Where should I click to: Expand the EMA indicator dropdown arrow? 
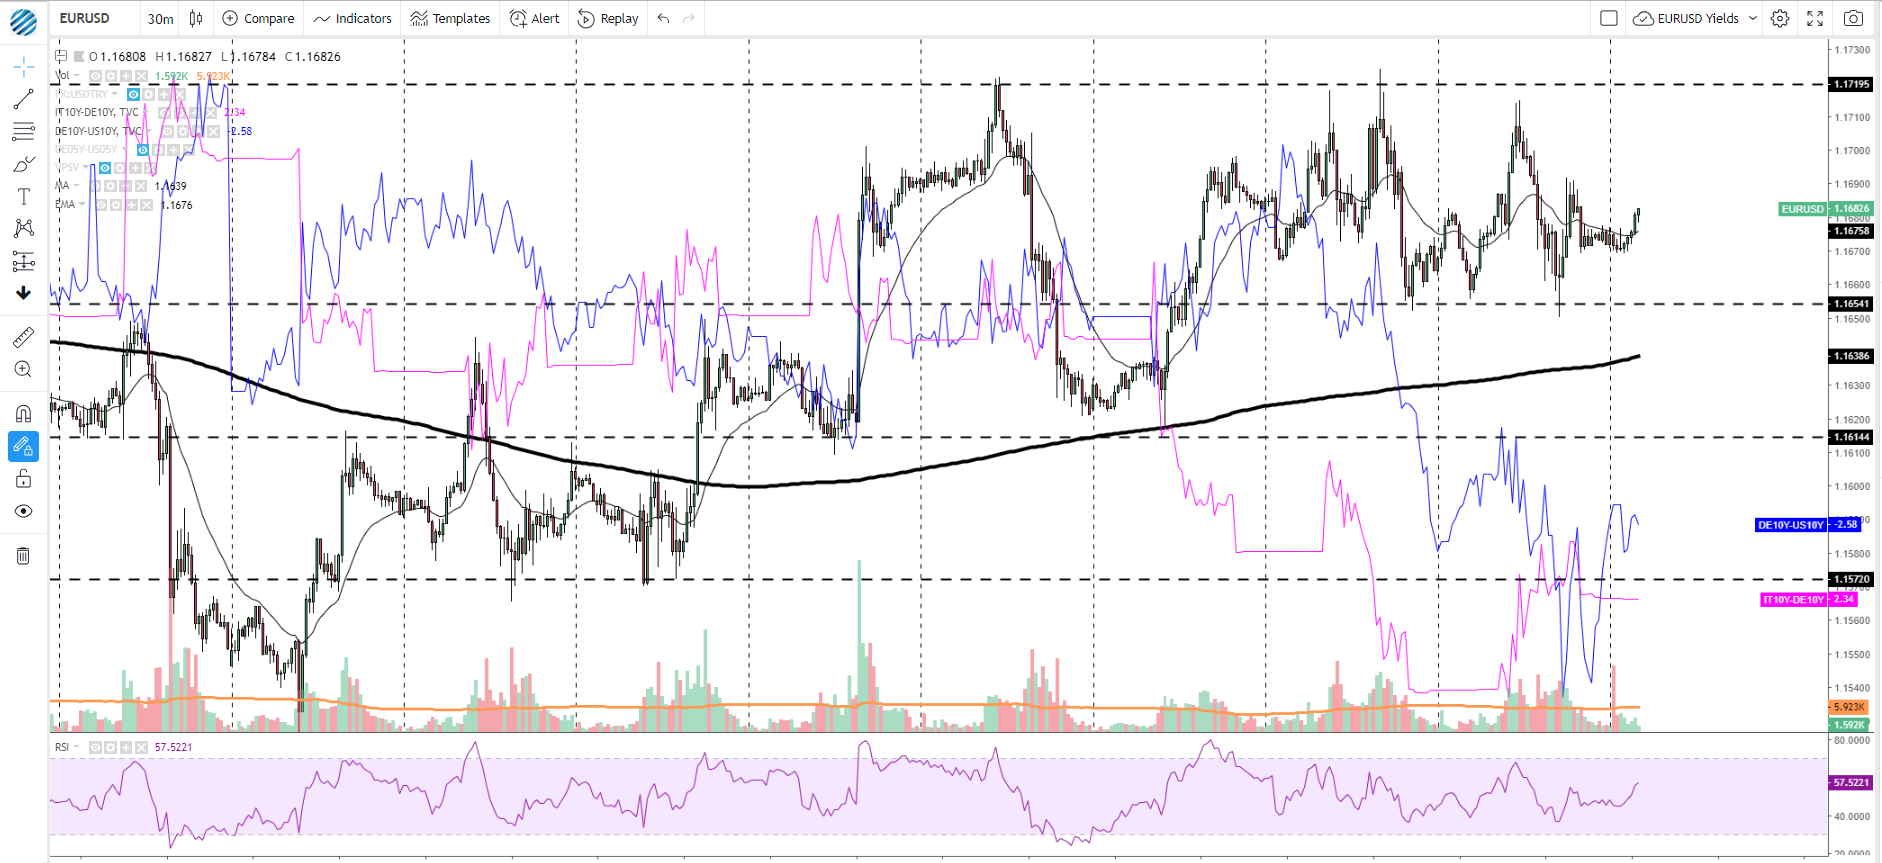click(82, 204)
